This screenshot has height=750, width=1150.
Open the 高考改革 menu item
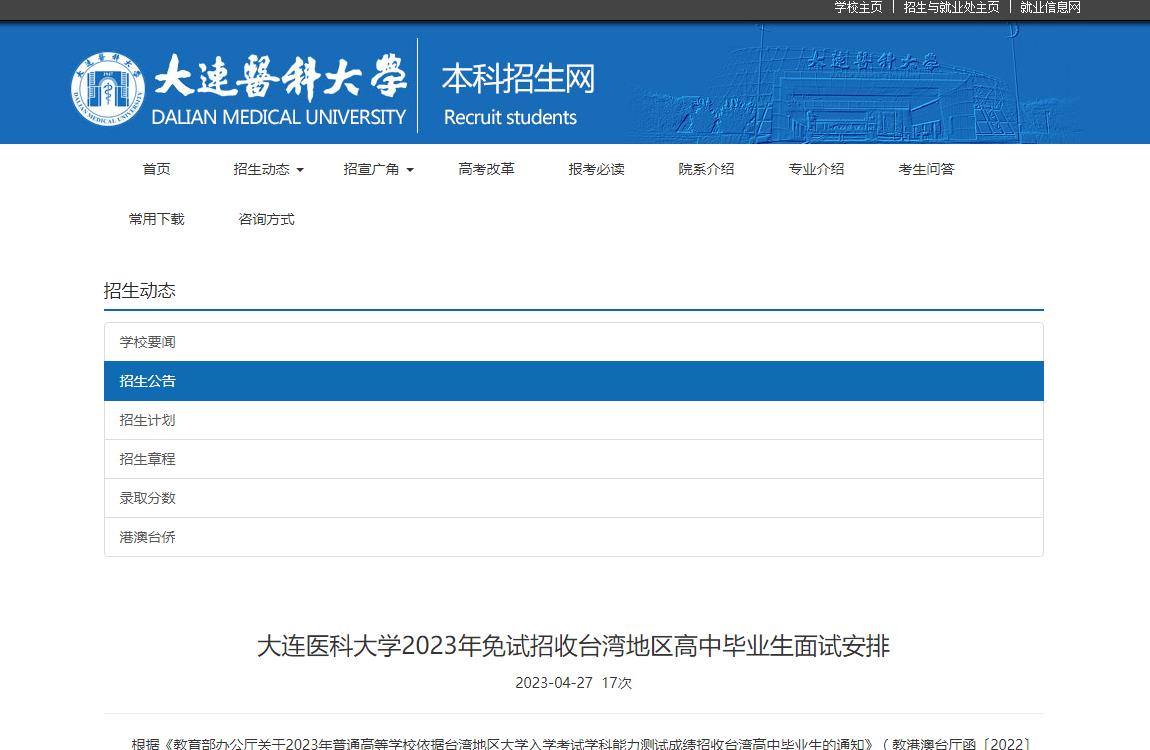pyautogui.click(x=486, y=169)
